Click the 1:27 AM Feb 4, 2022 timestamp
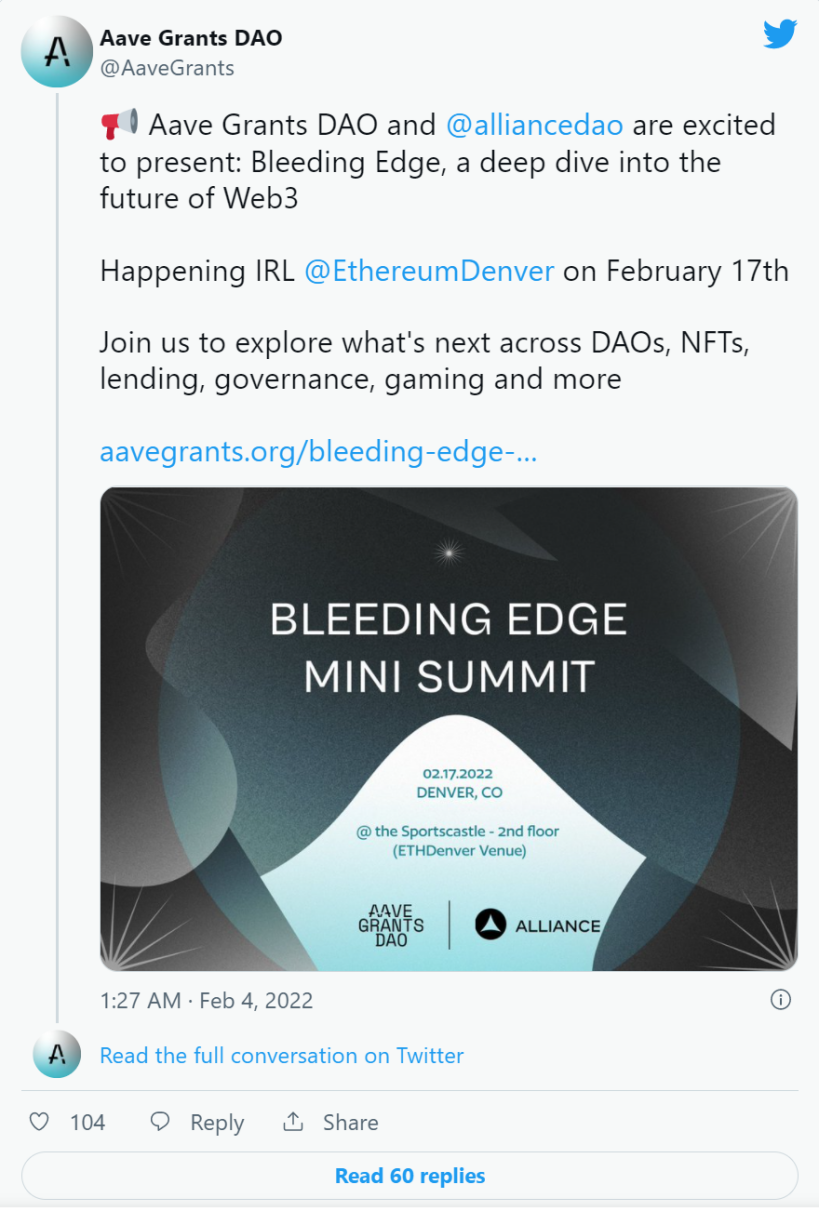Viewport: 819px width, 1212px height. pyautogui.click(x=206, y=1000)
